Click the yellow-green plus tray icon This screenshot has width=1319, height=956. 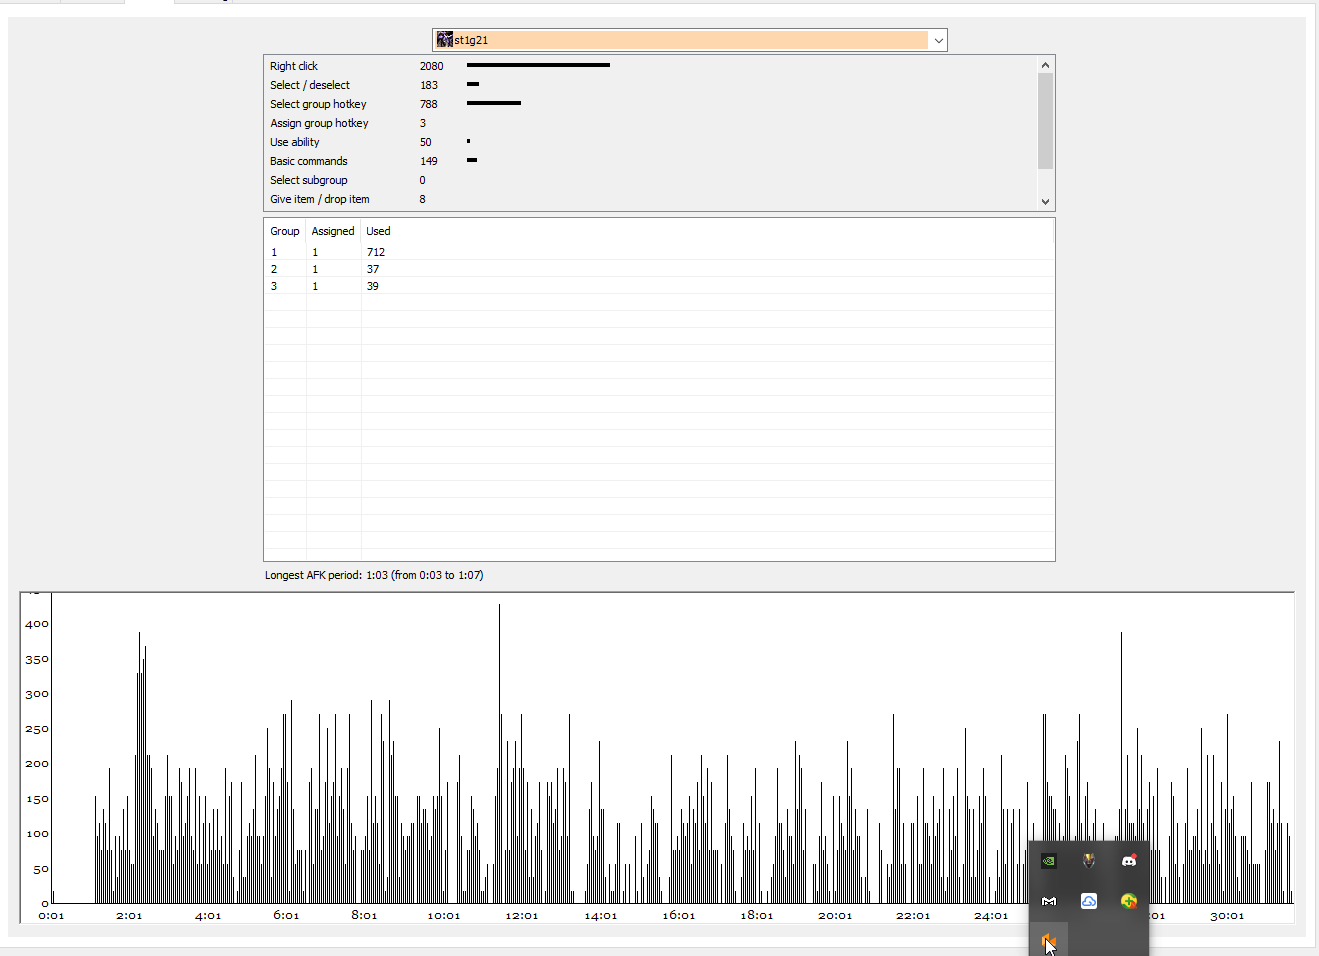click(1129, 901)
